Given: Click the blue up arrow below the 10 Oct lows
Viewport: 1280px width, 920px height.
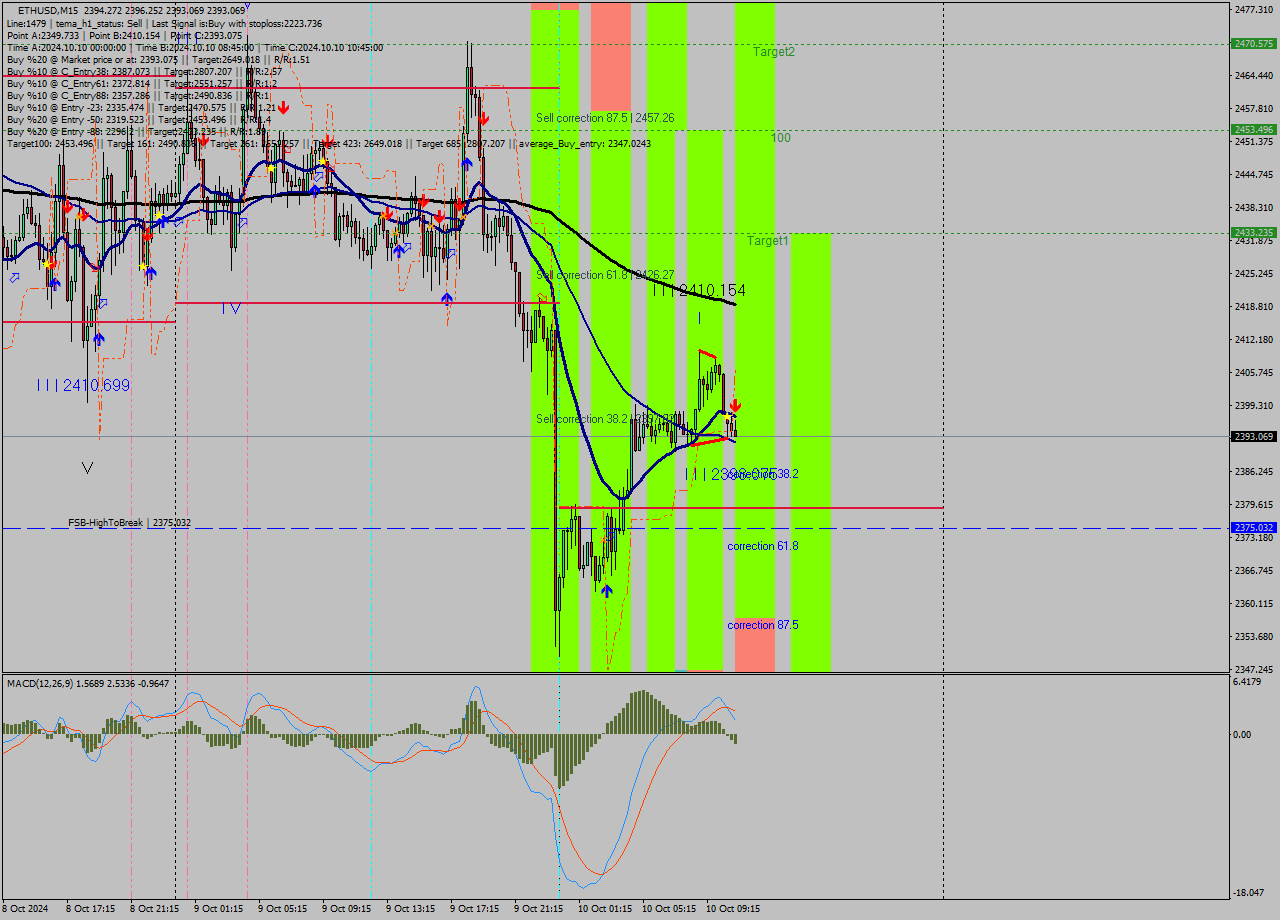Looking at the screenshot, I should [606, 590].
